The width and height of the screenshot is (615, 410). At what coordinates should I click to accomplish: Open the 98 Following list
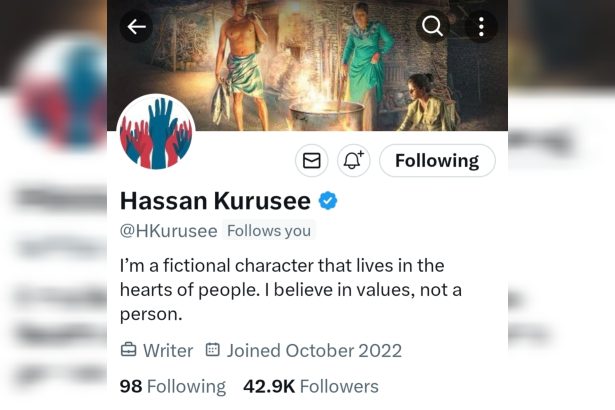(x=173, y=386)
